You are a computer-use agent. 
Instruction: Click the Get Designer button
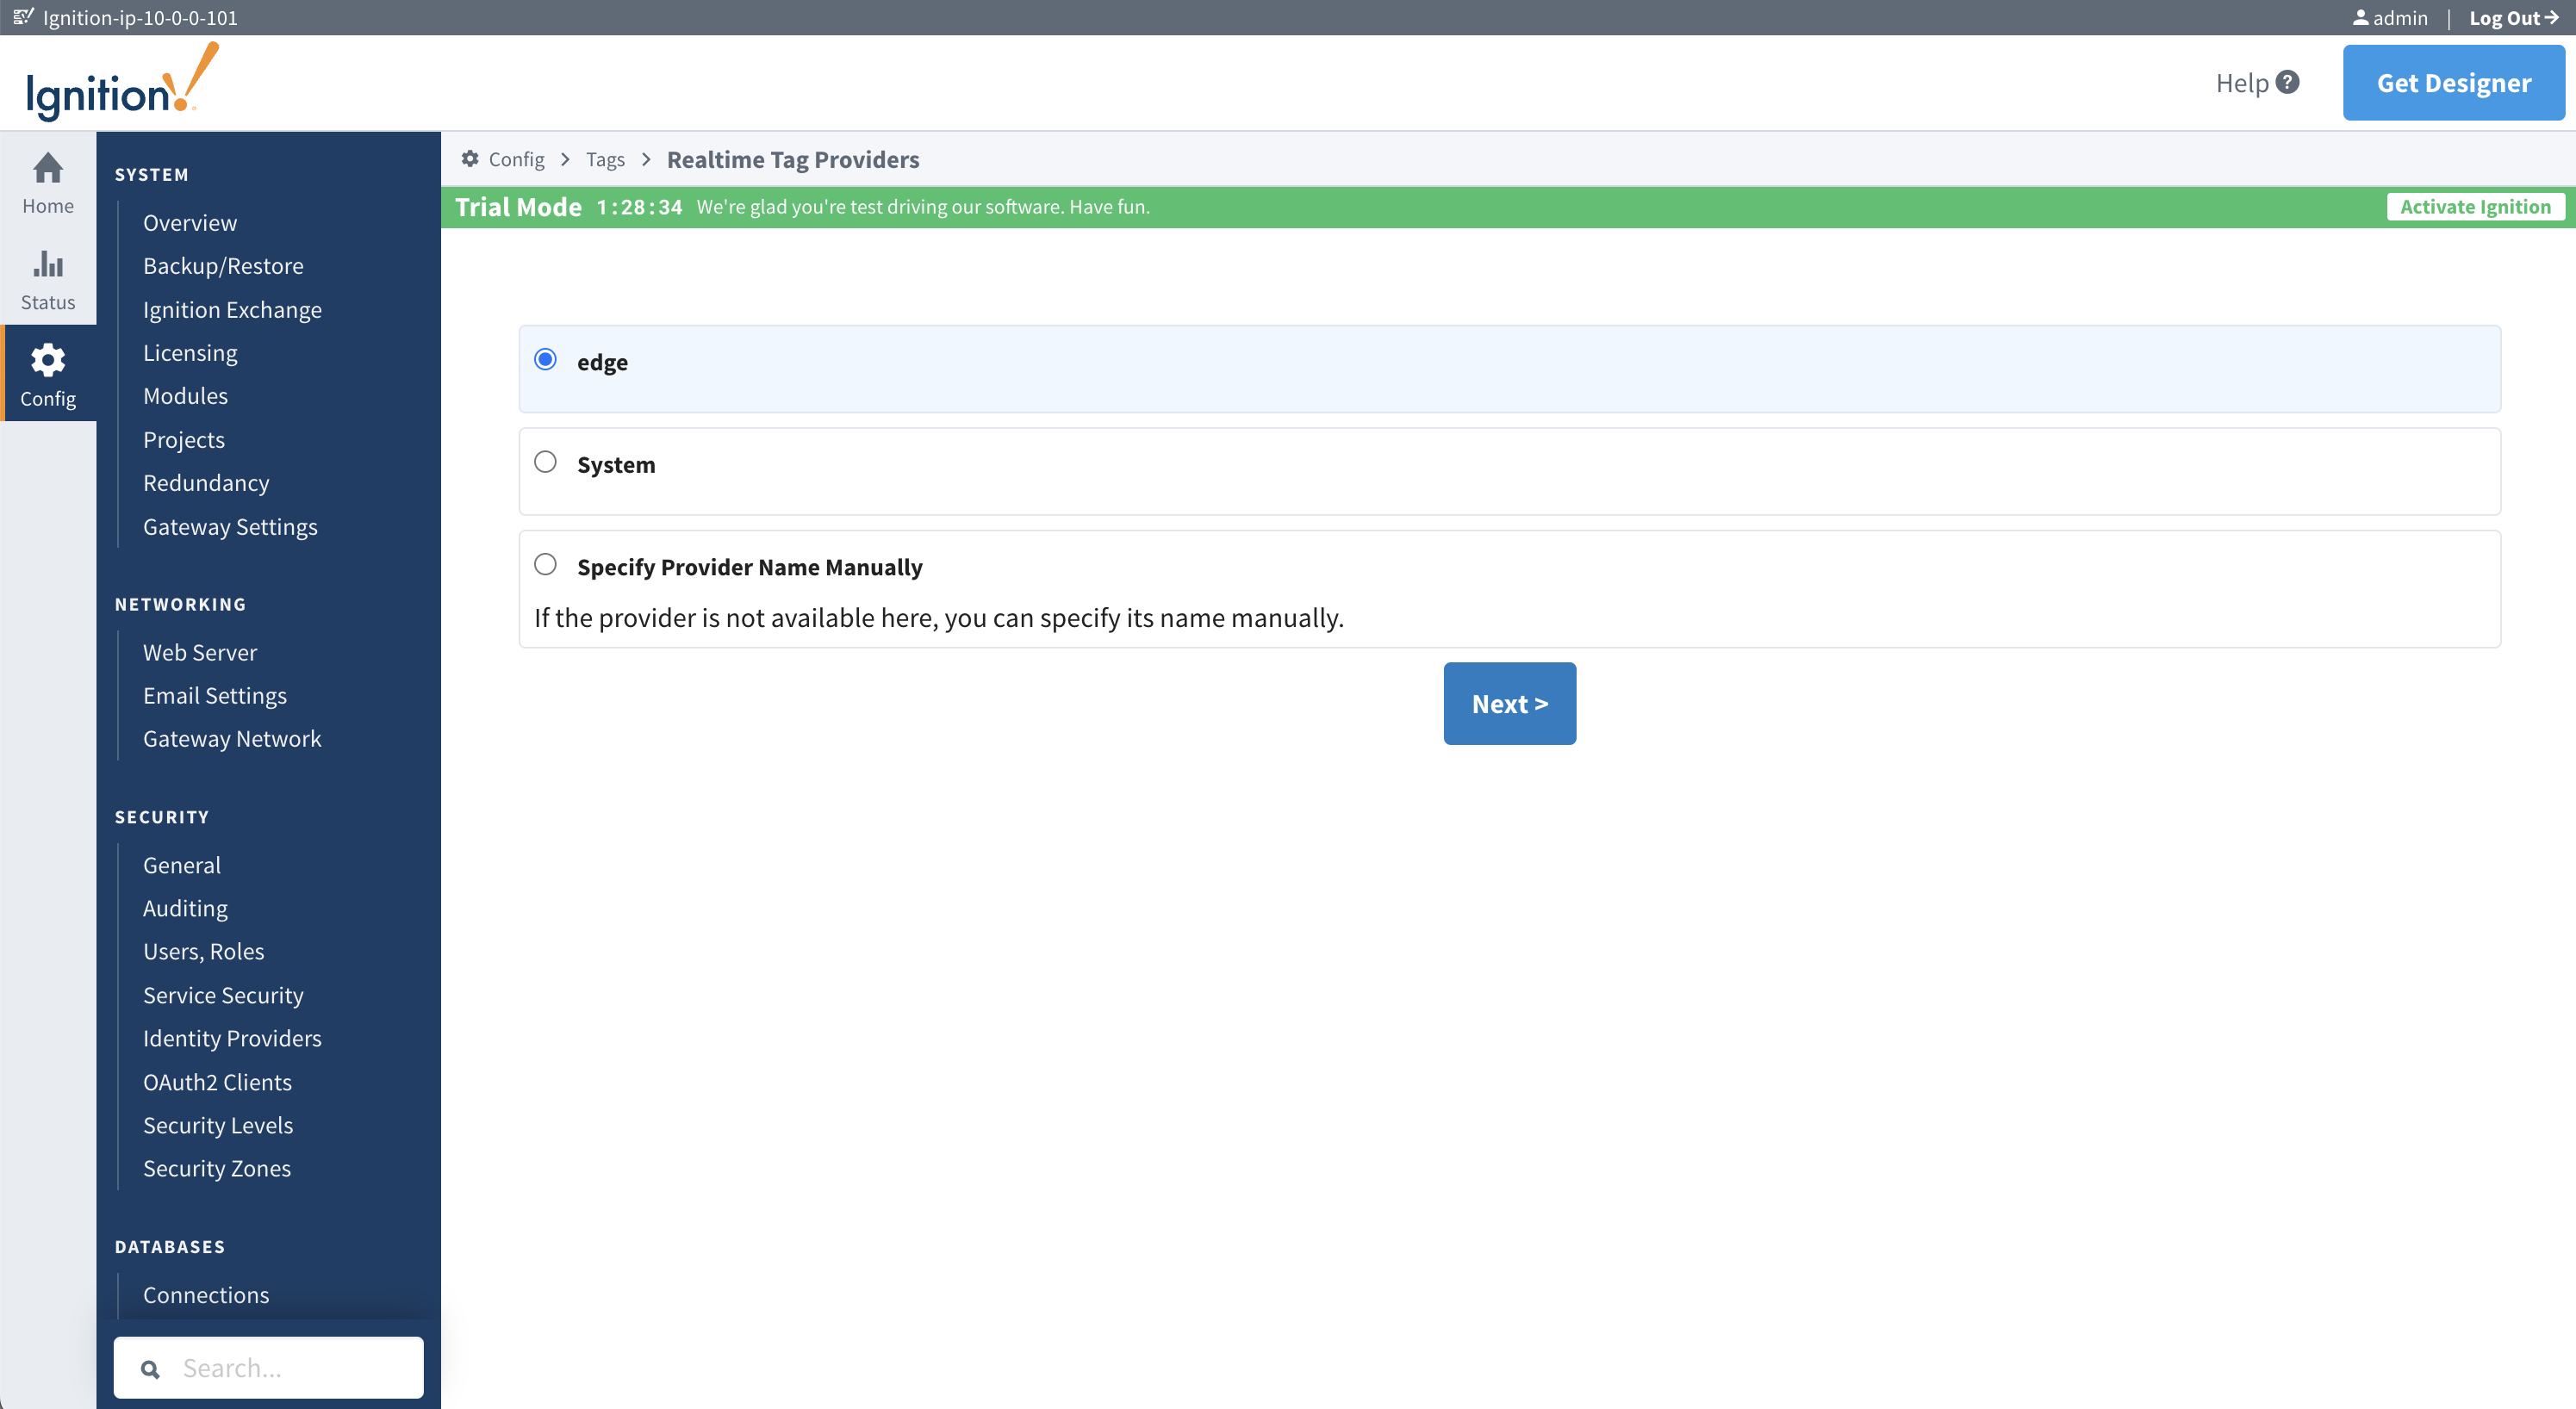[2453, 83]
